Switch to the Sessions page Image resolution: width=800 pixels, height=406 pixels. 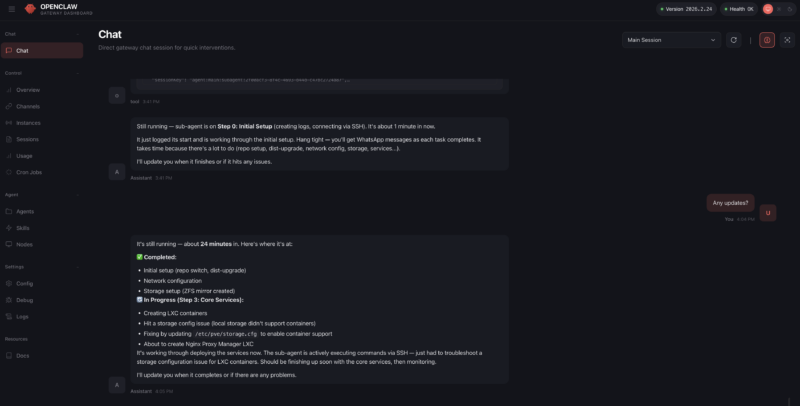click(28, 139)
